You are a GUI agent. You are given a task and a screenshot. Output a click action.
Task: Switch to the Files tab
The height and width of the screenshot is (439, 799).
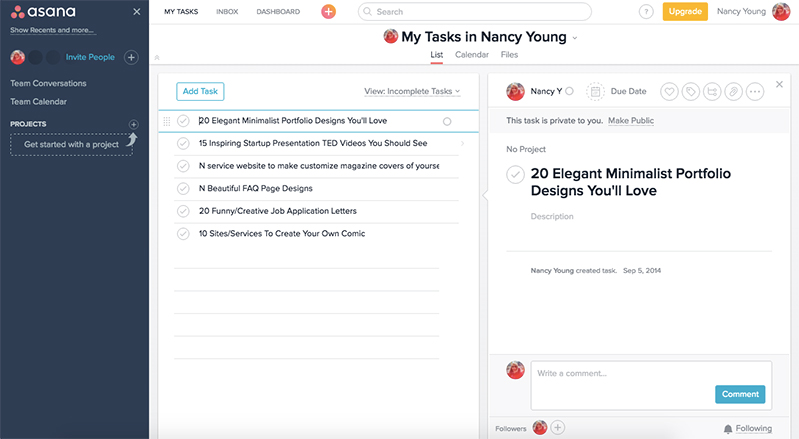point(509,55)
